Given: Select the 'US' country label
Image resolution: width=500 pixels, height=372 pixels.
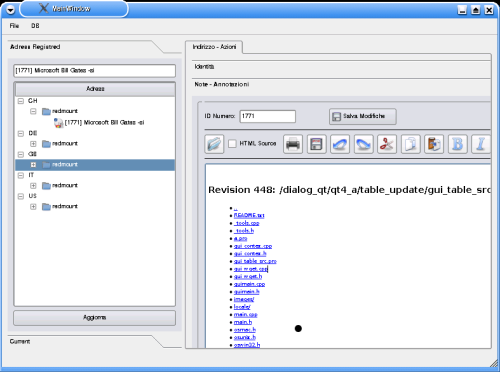Looking at the screenshot, I should (x=32, y=196).
